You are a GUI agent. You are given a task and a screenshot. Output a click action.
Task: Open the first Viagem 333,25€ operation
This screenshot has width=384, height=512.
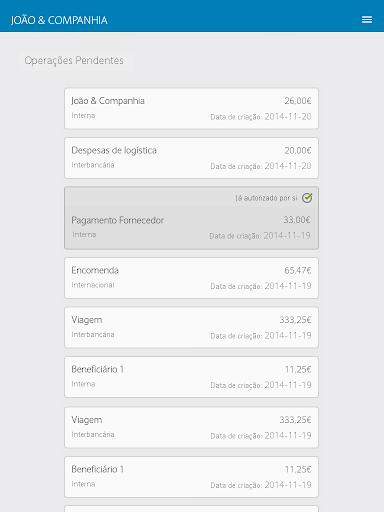[x=191, y=328]
